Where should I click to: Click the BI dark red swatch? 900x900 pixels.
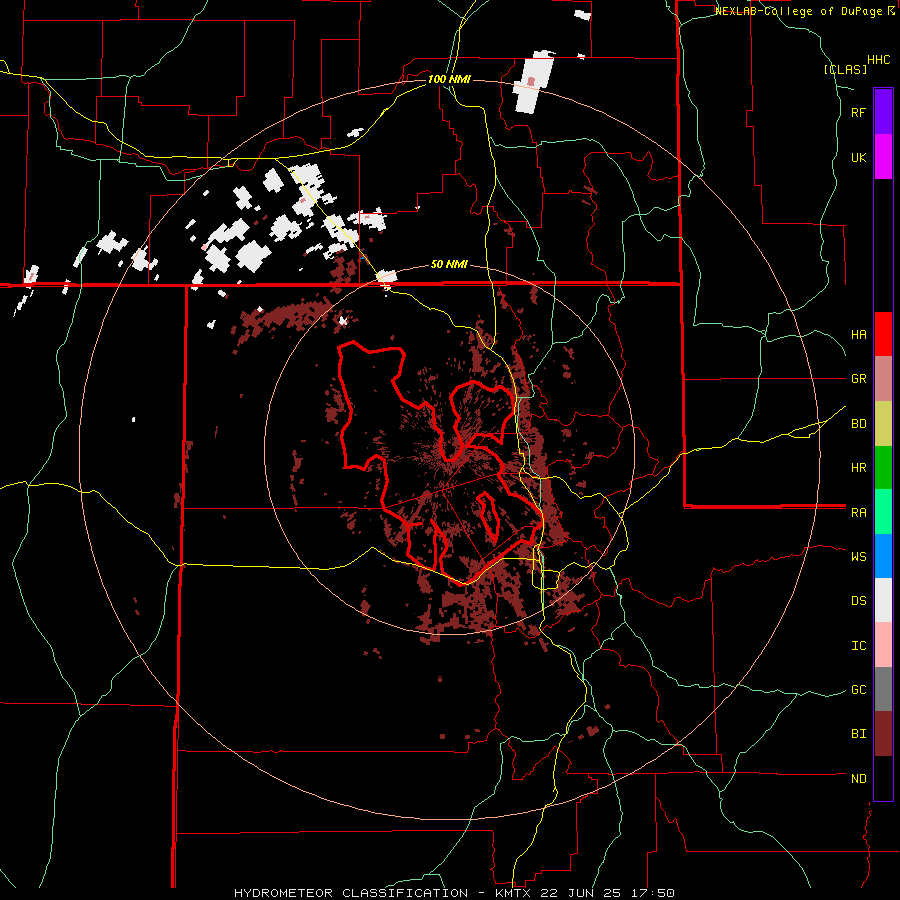(883, 734)
